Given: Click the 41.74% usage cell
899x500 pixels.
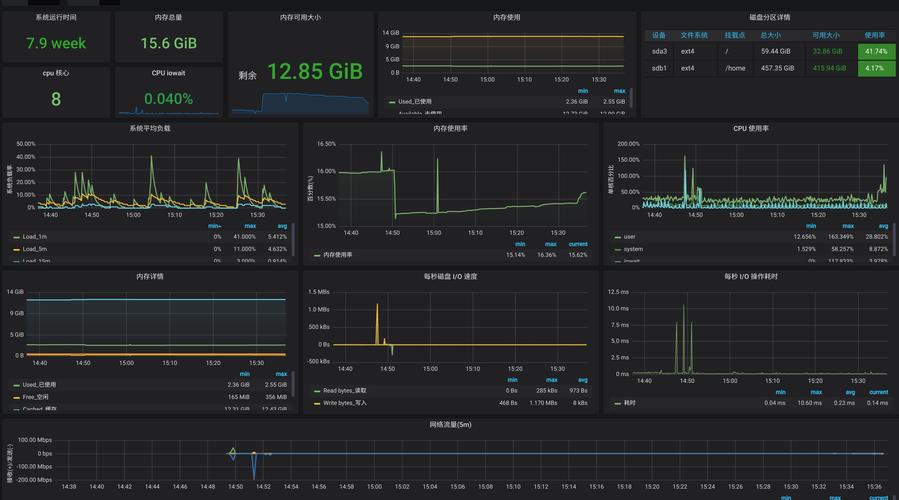Looking at the screenshot, I should pos(876,52).
